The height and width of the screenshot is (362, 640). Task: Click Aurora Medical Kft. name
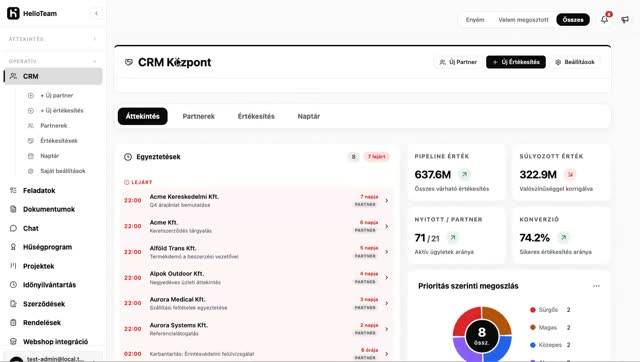177,300
